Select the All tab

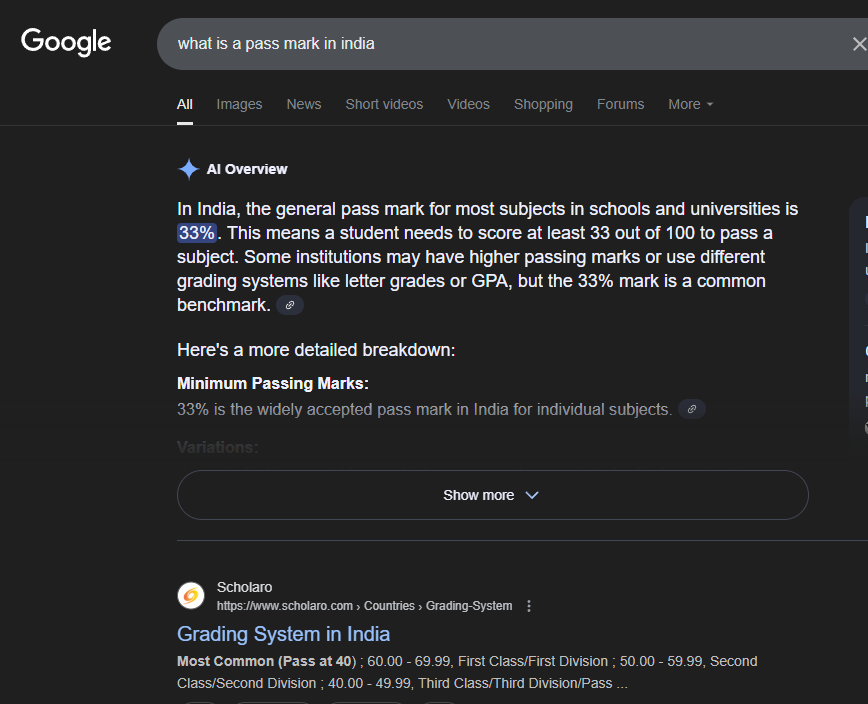185,104
